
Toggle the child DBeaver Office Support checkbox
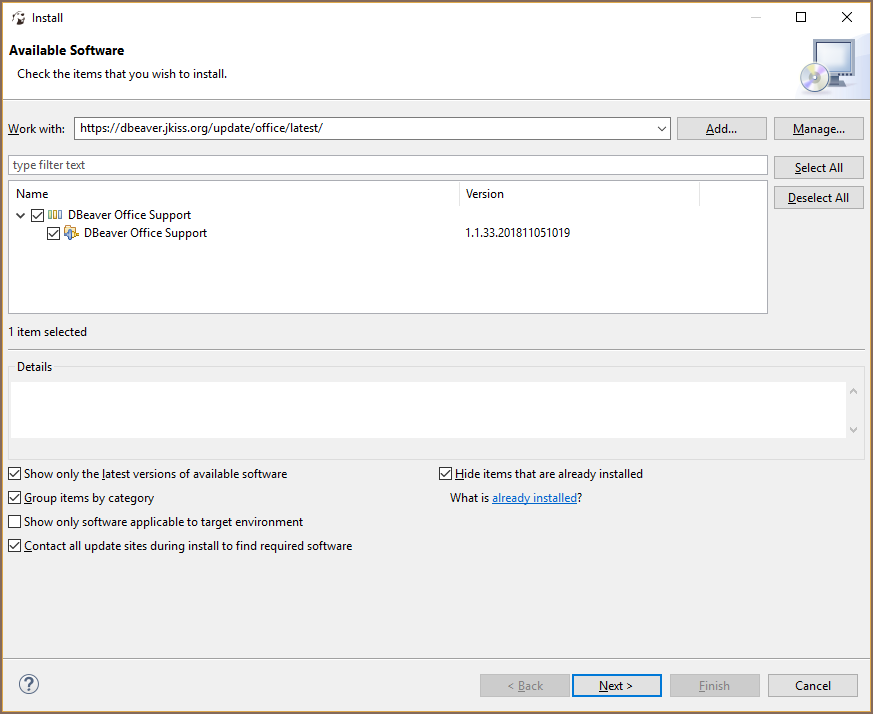click(54, 233)
